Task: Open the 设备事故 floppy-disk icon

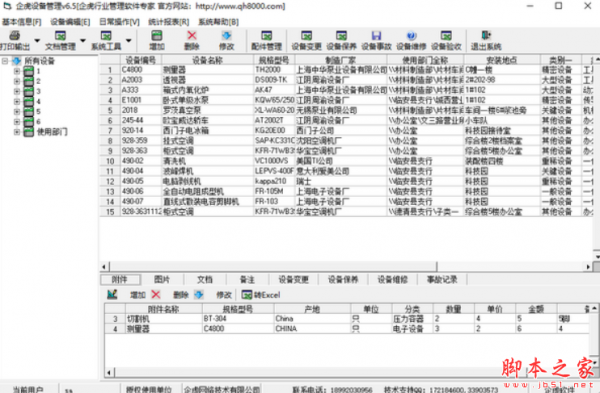Action: click(377, 36)
